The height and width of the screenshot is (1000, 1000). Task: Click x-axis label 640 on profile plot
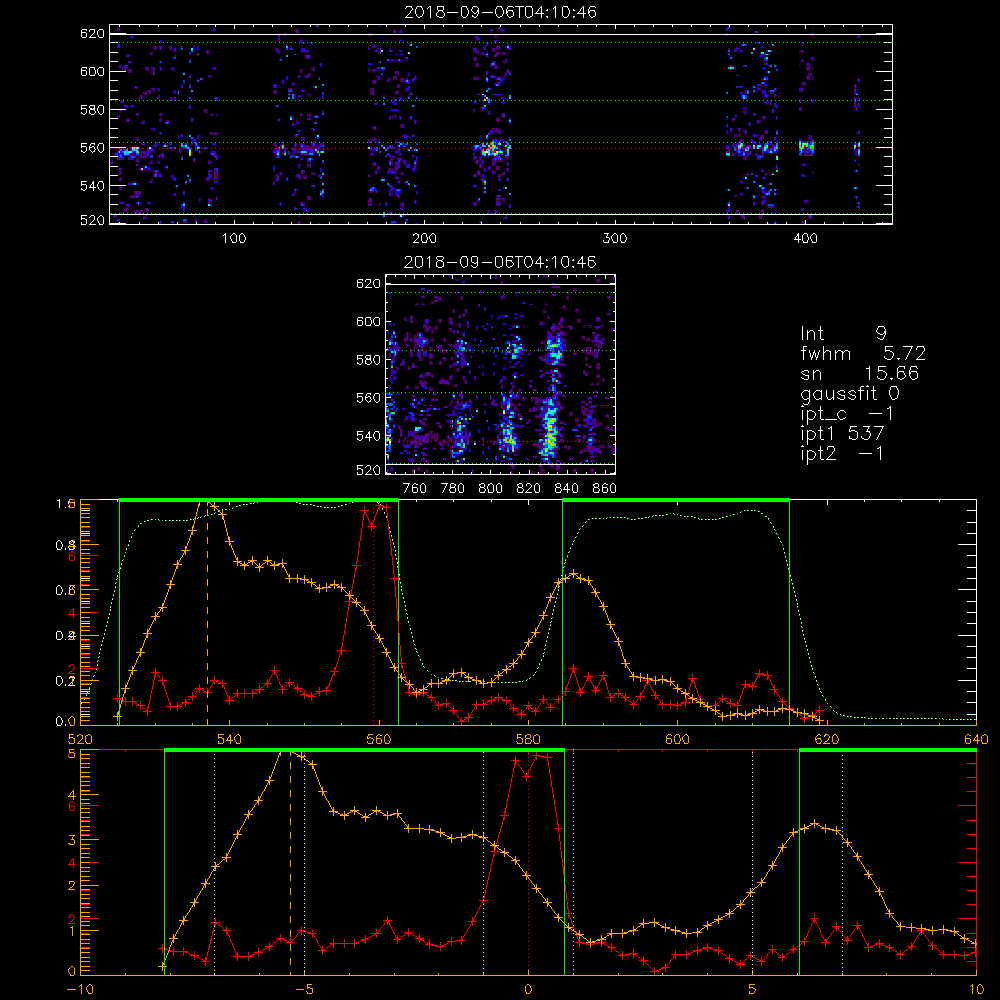point(976,740)
